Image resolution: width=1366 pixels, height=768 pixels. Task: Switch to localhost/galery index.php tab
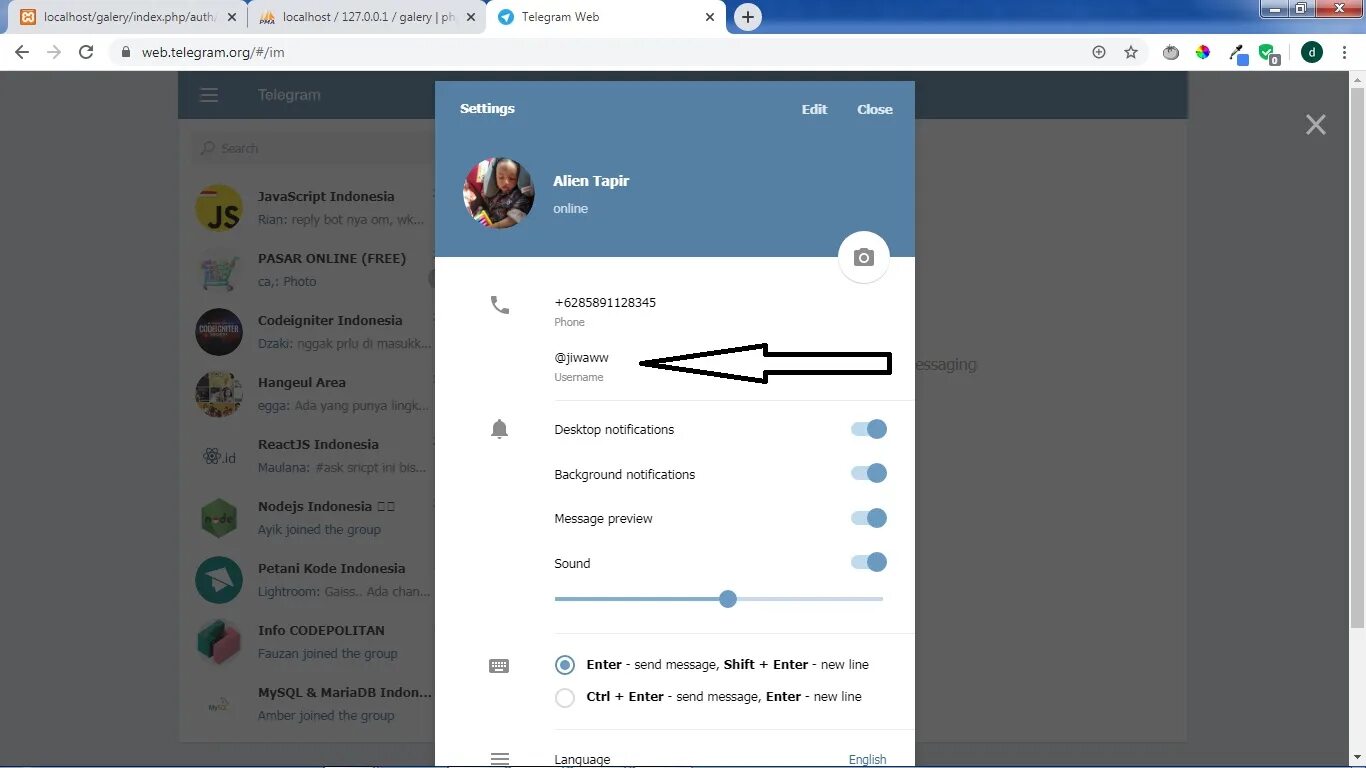click(x=129, y=17)
